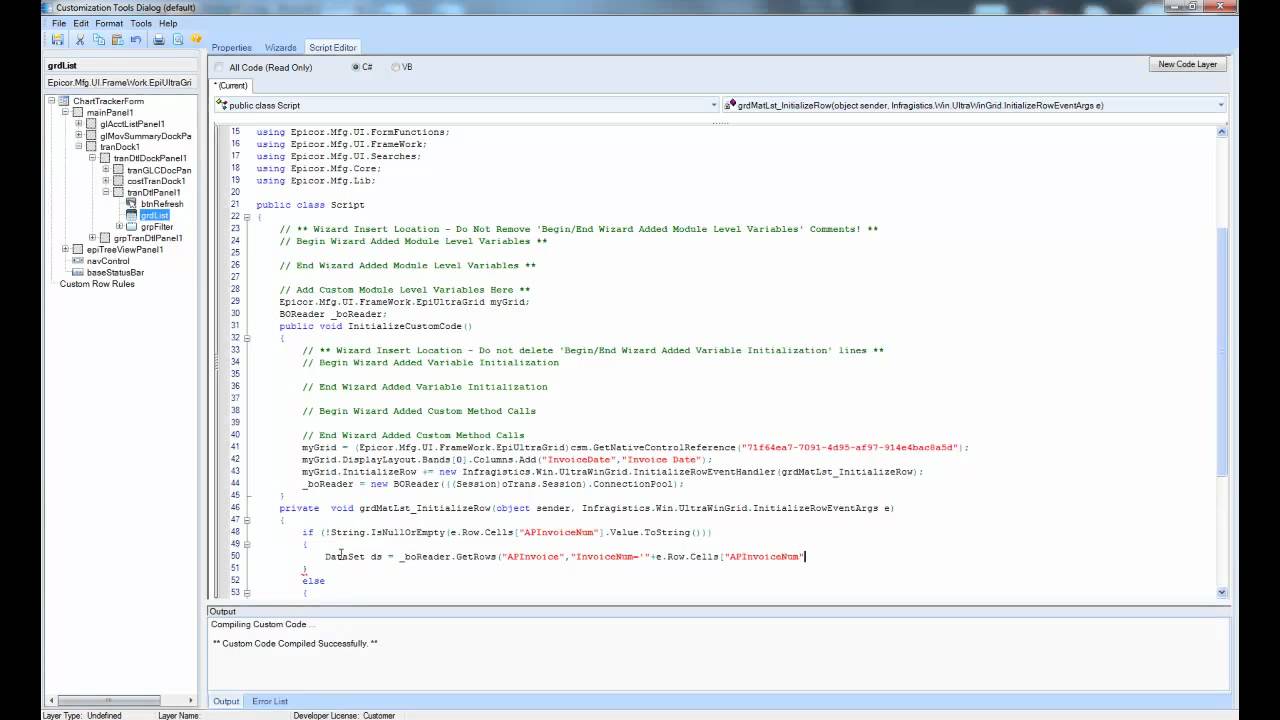The width and height of the screenshot is (1280, 720).
Task: Expand the costTranDock1 tree node
Action: pyautogui.click(x=106, y=181)
